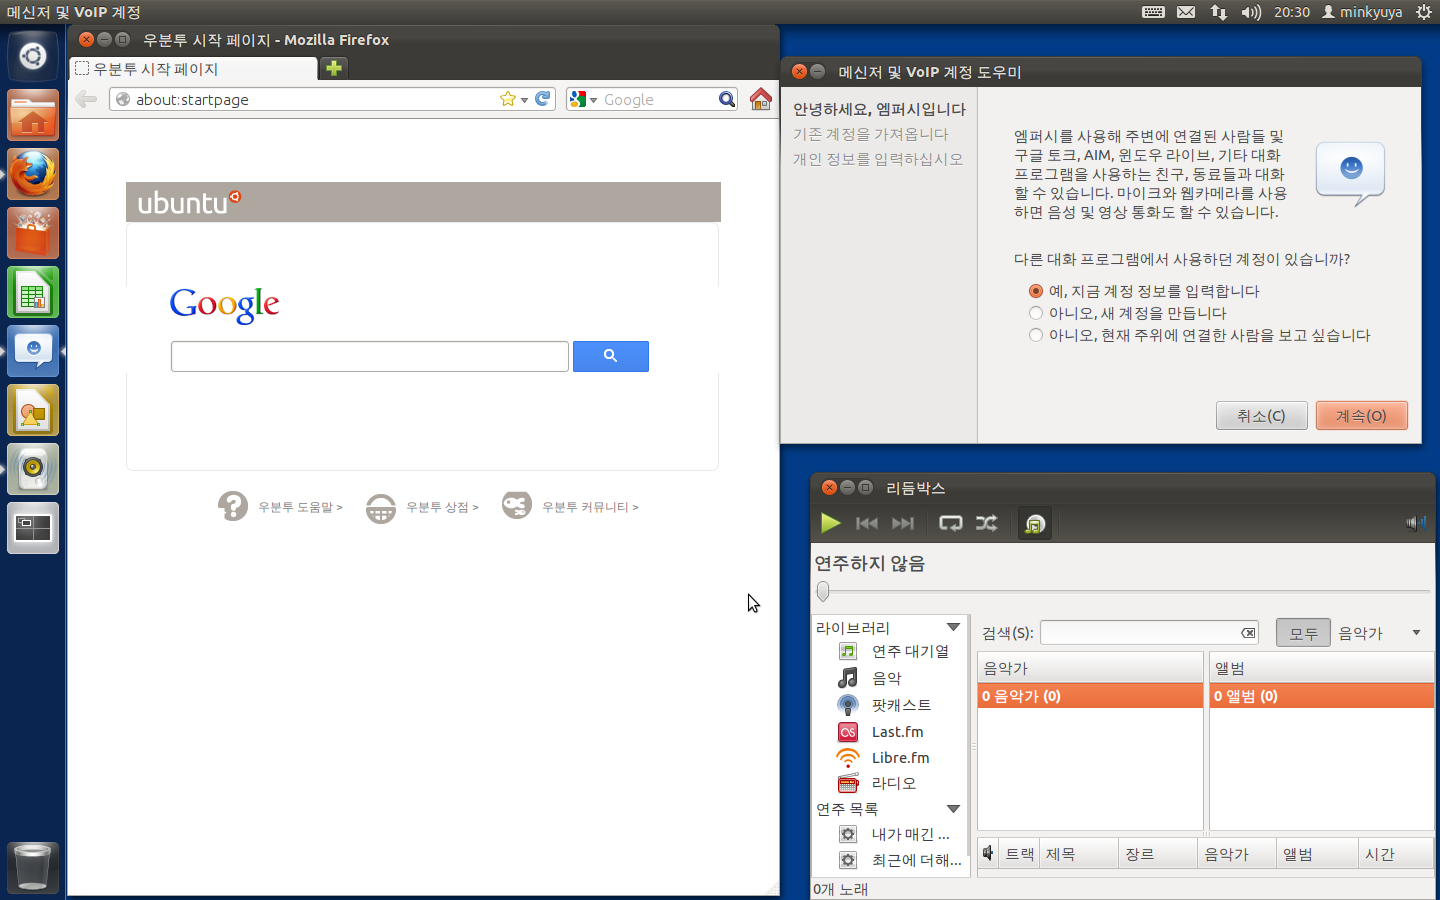Click Firefox back button
Screen dimensions: 1440x900
(x=87, y=99)
